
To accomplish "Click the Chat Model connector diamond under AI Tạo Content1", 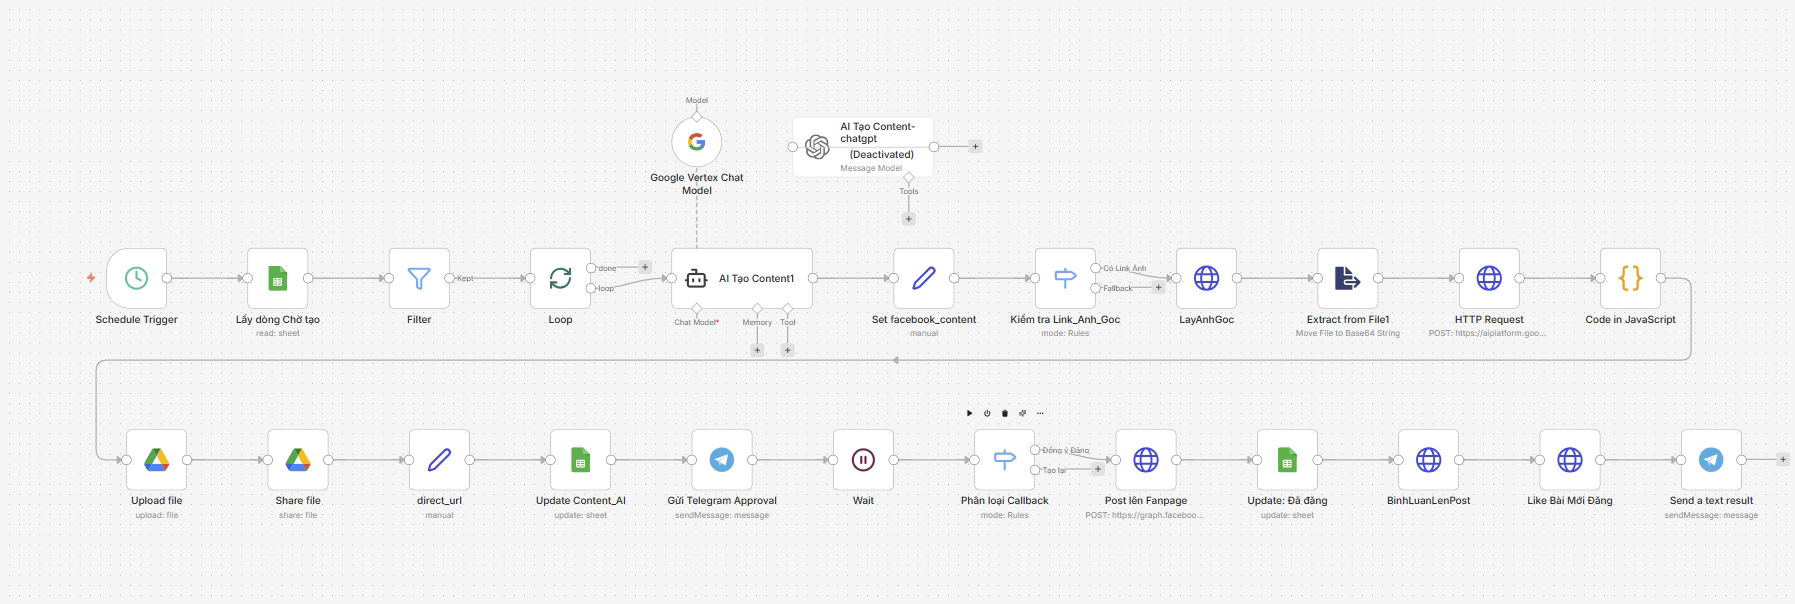I will (x=697, y=307).
